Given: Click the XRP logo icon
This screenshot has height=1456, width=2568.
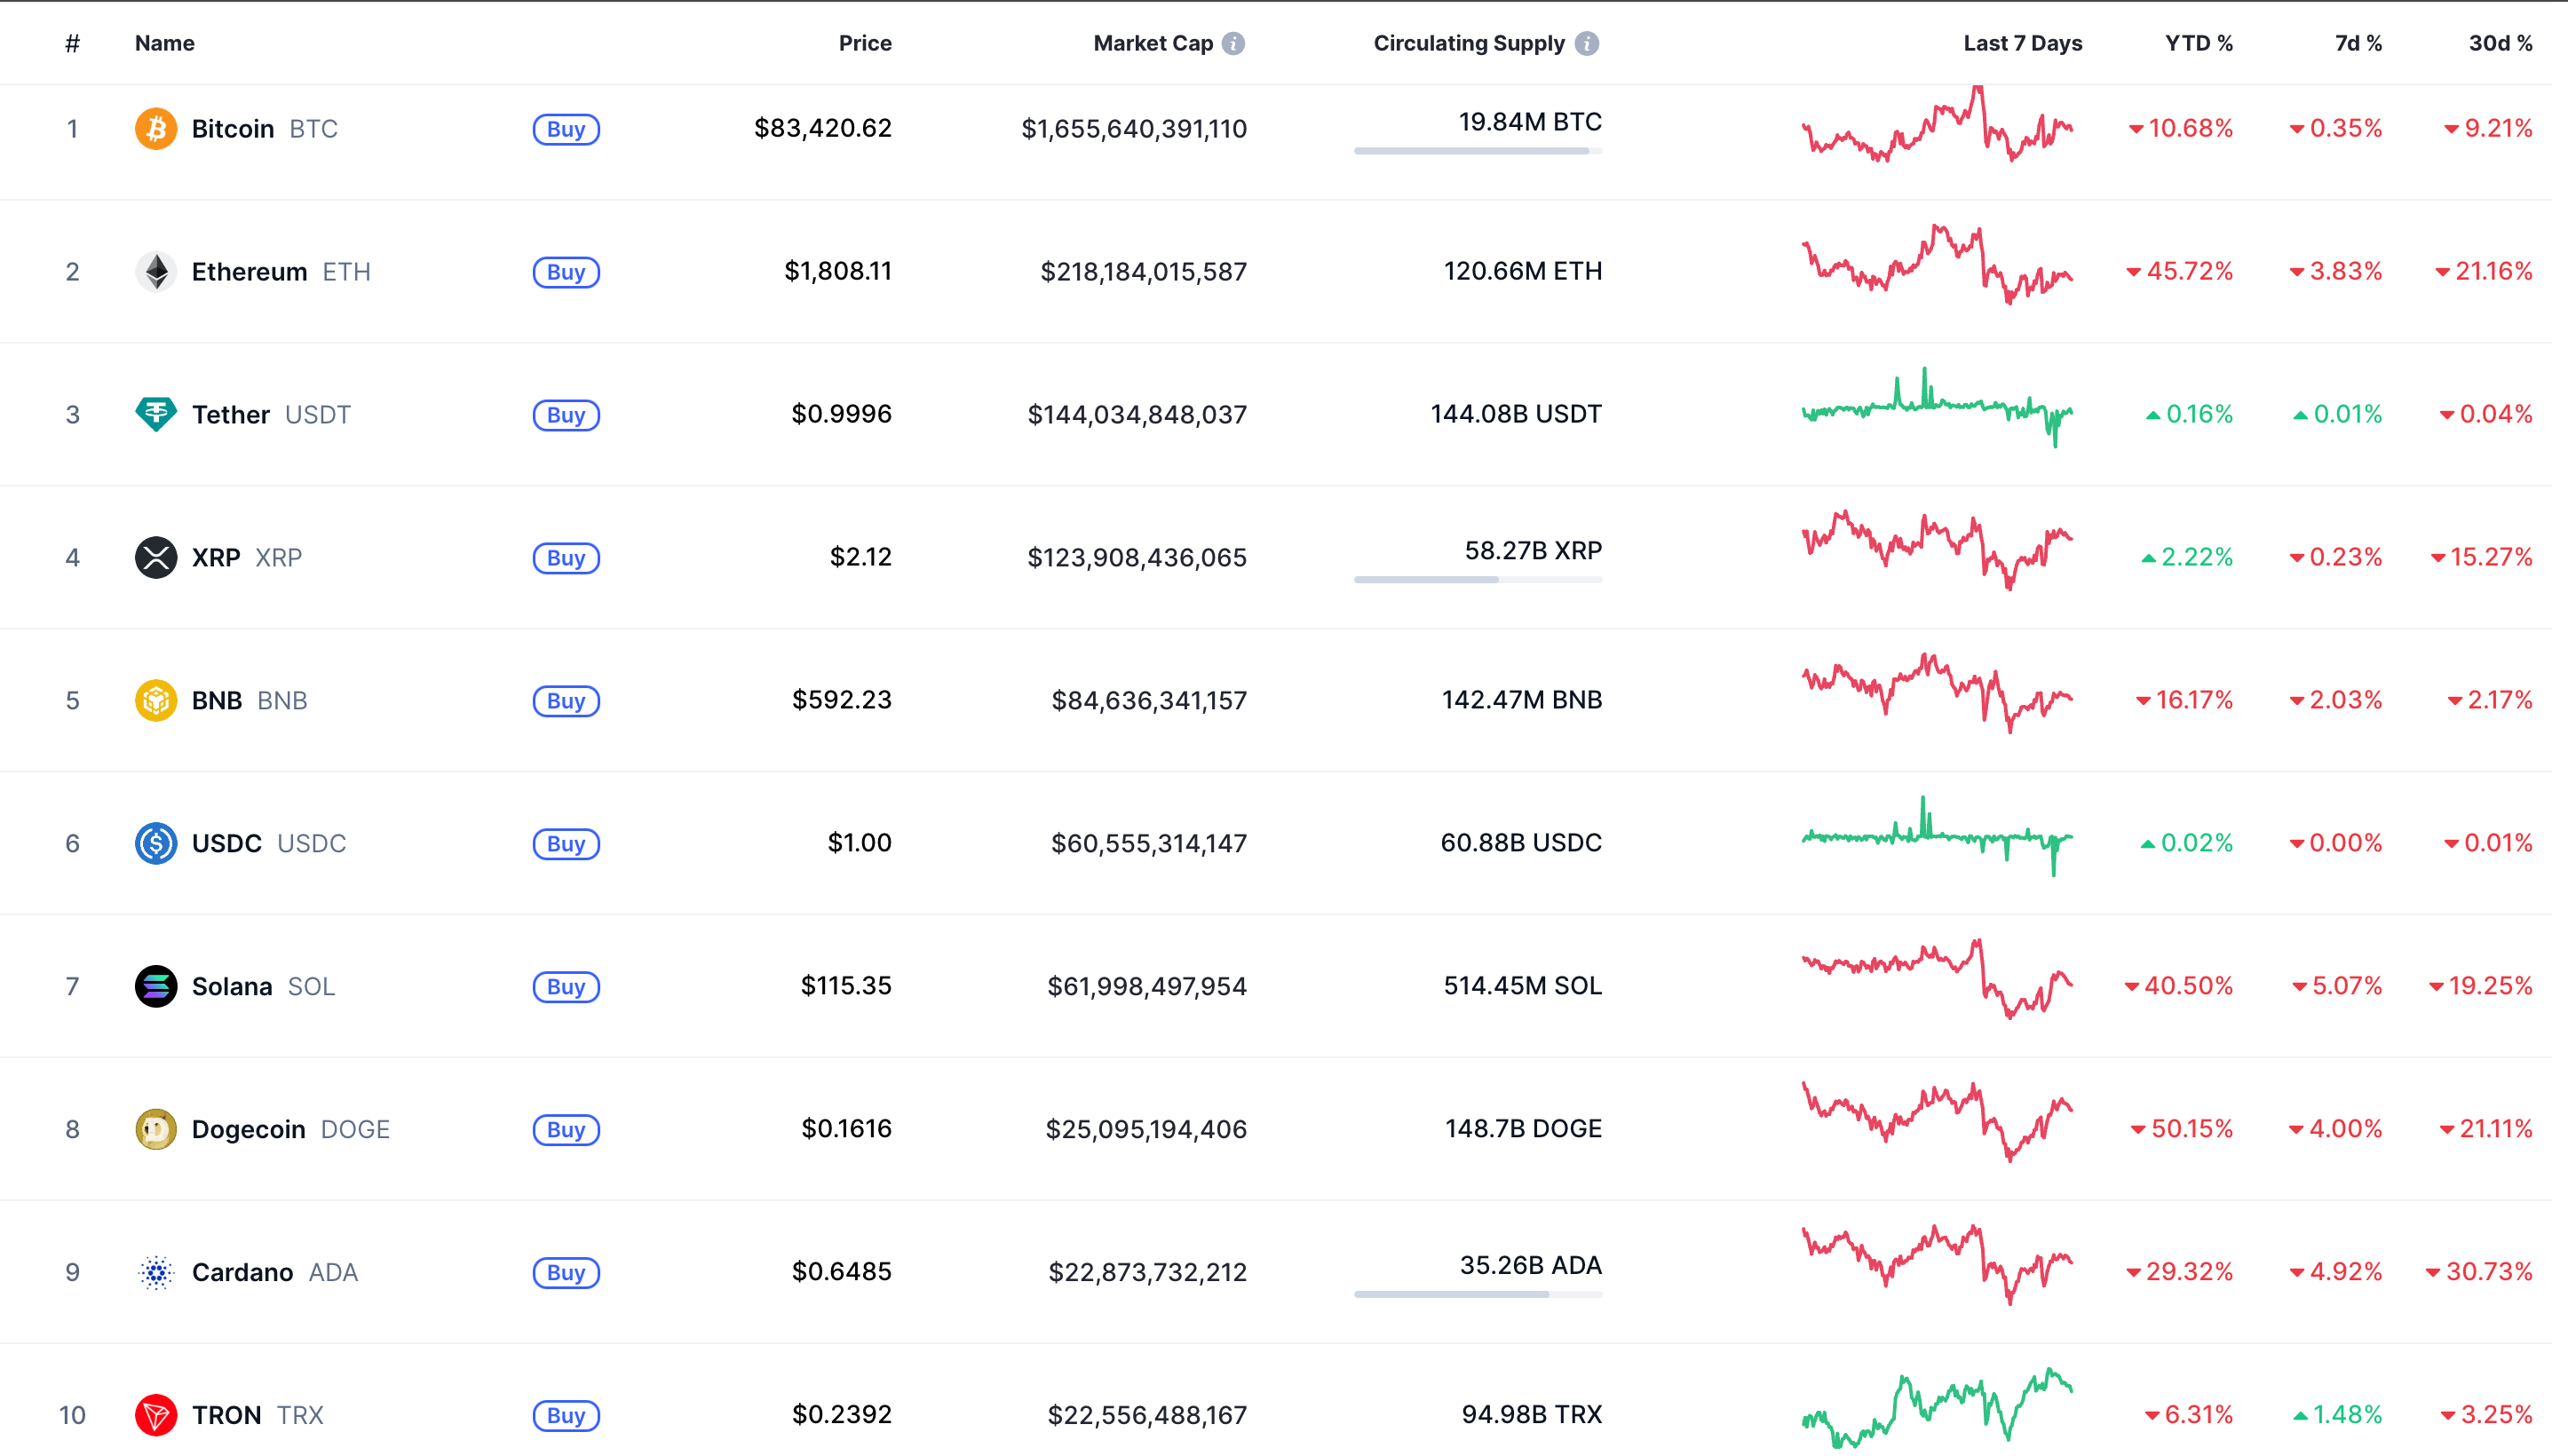Looking at the screenshot, I should click(x=156, y=558).
